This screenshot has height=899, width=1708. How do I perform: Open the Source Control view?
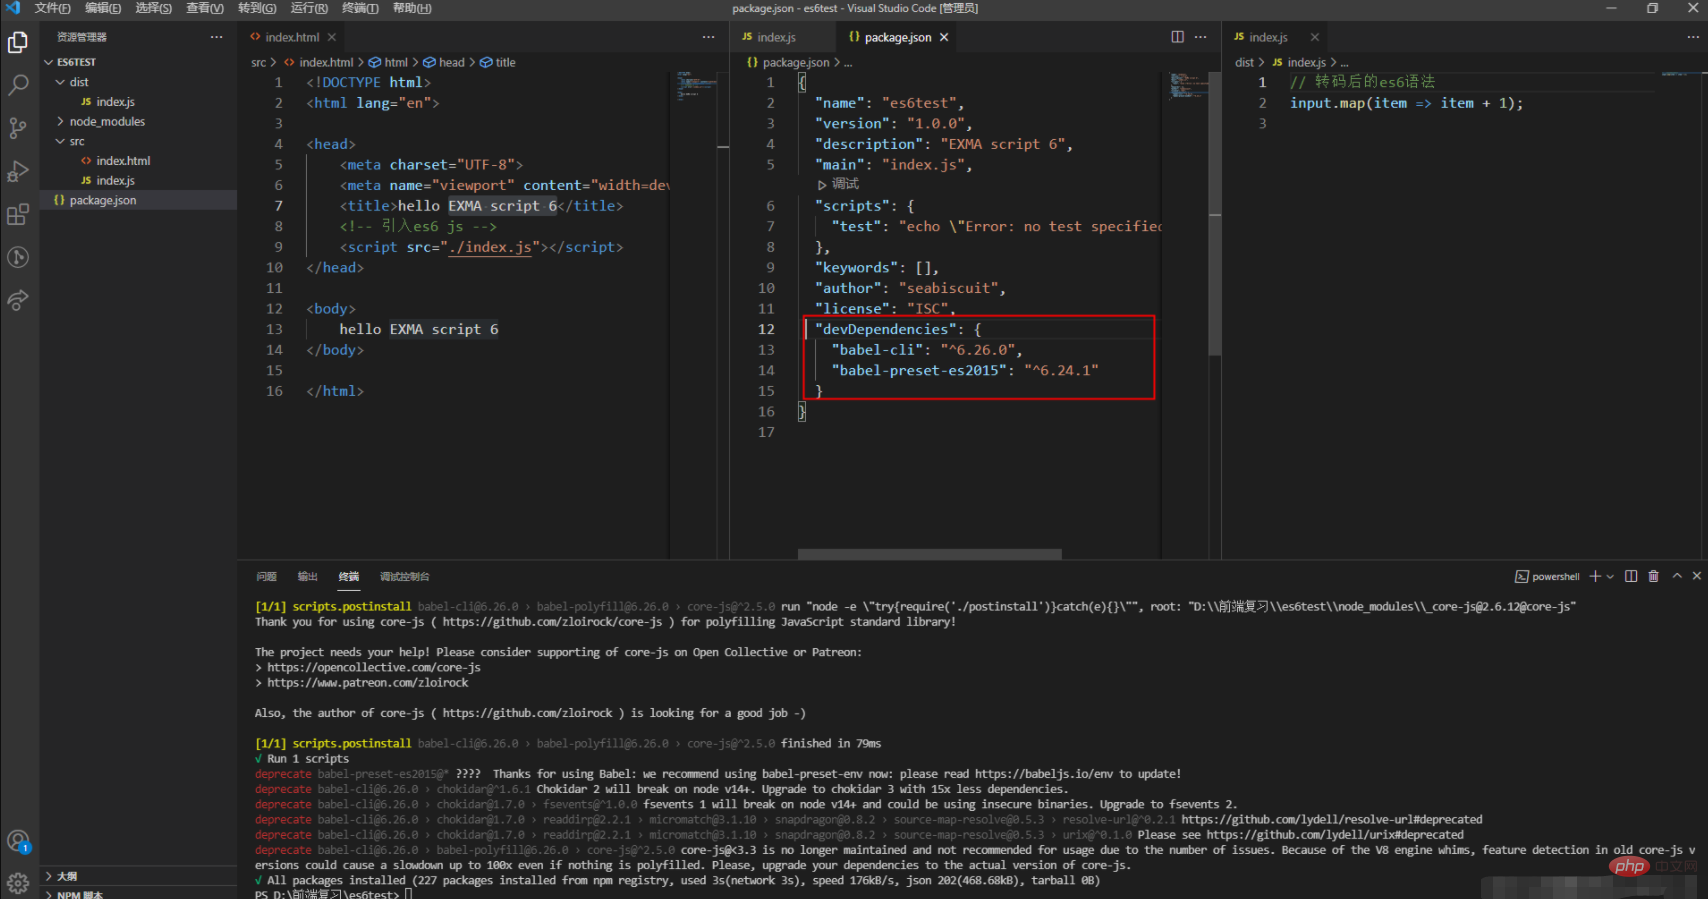[18, 128]
